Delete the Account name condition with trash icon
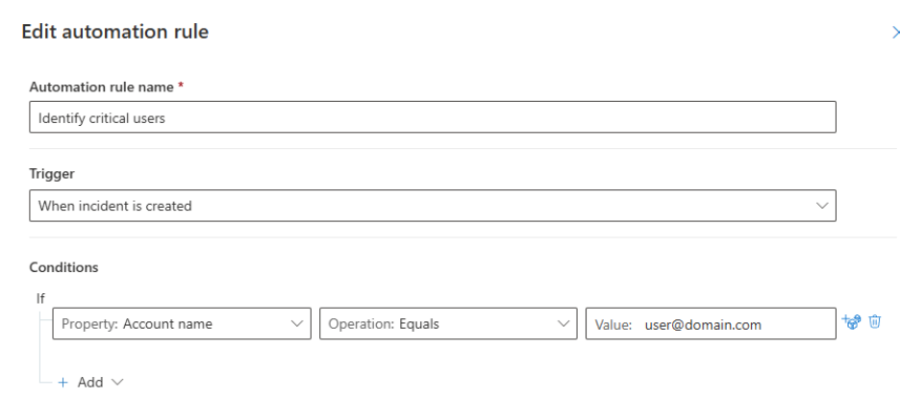The width and height of the screenshot is (900, 414). click(x=875, y=322)
